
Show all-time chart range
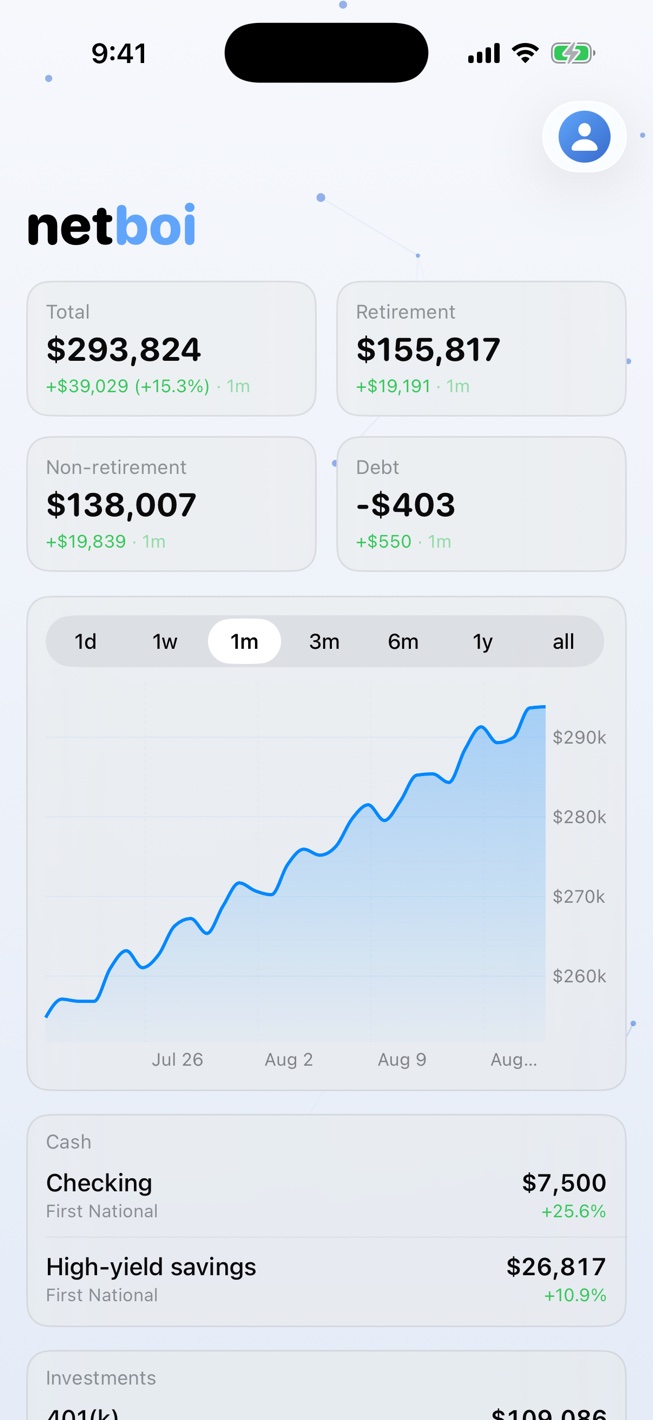pyautogui.click(x=563, y=642)
